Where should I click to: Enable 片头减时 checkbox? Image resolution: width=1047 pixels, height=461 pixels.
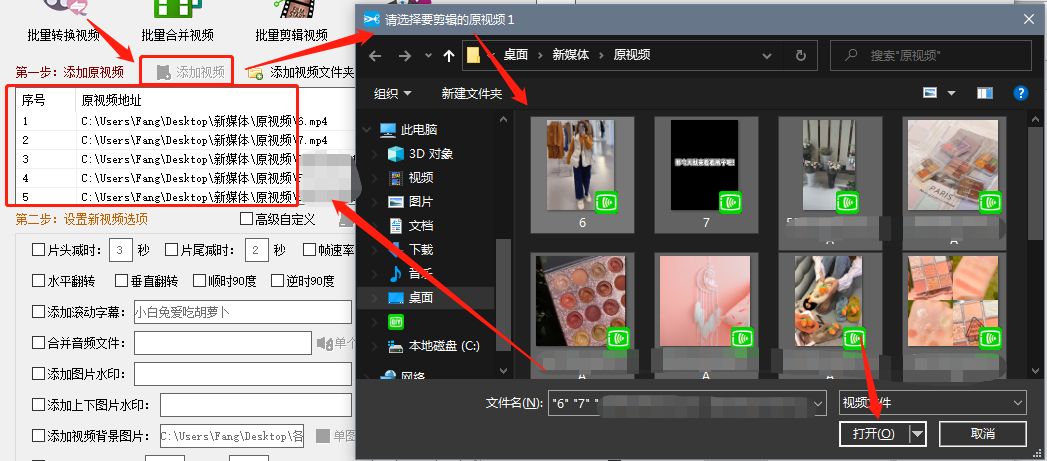38,250
